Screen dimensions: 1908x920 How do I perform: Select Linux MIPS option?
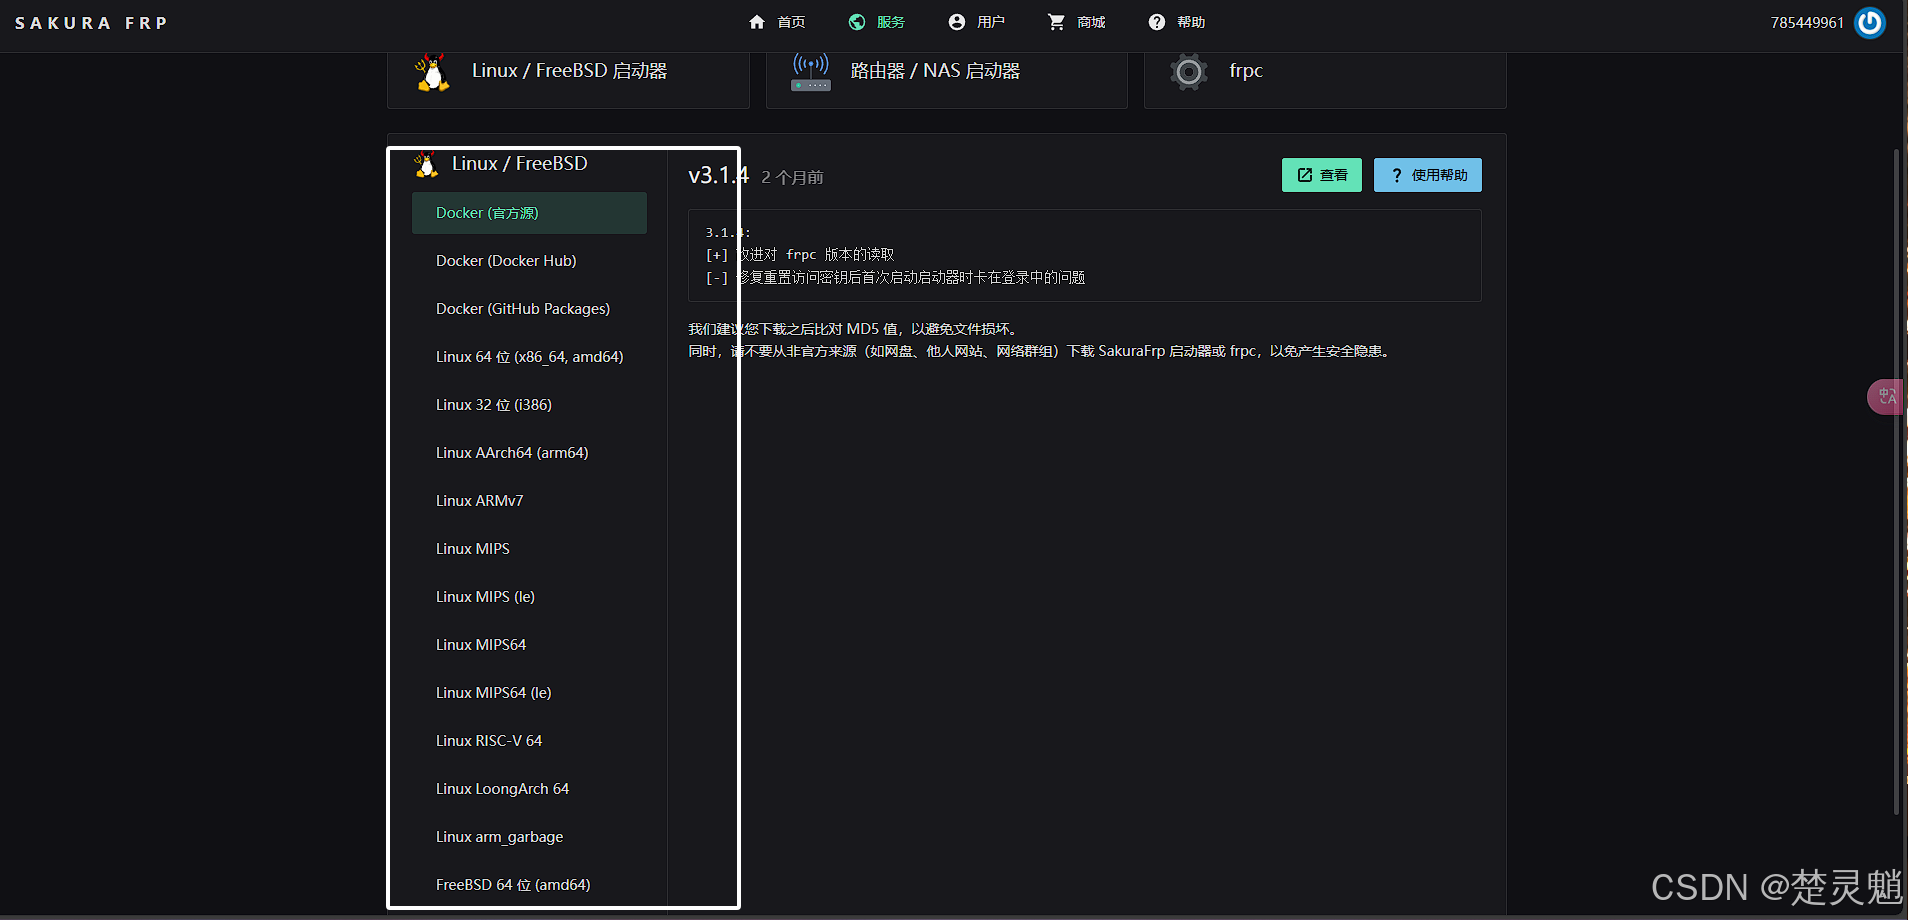[529, 549]
